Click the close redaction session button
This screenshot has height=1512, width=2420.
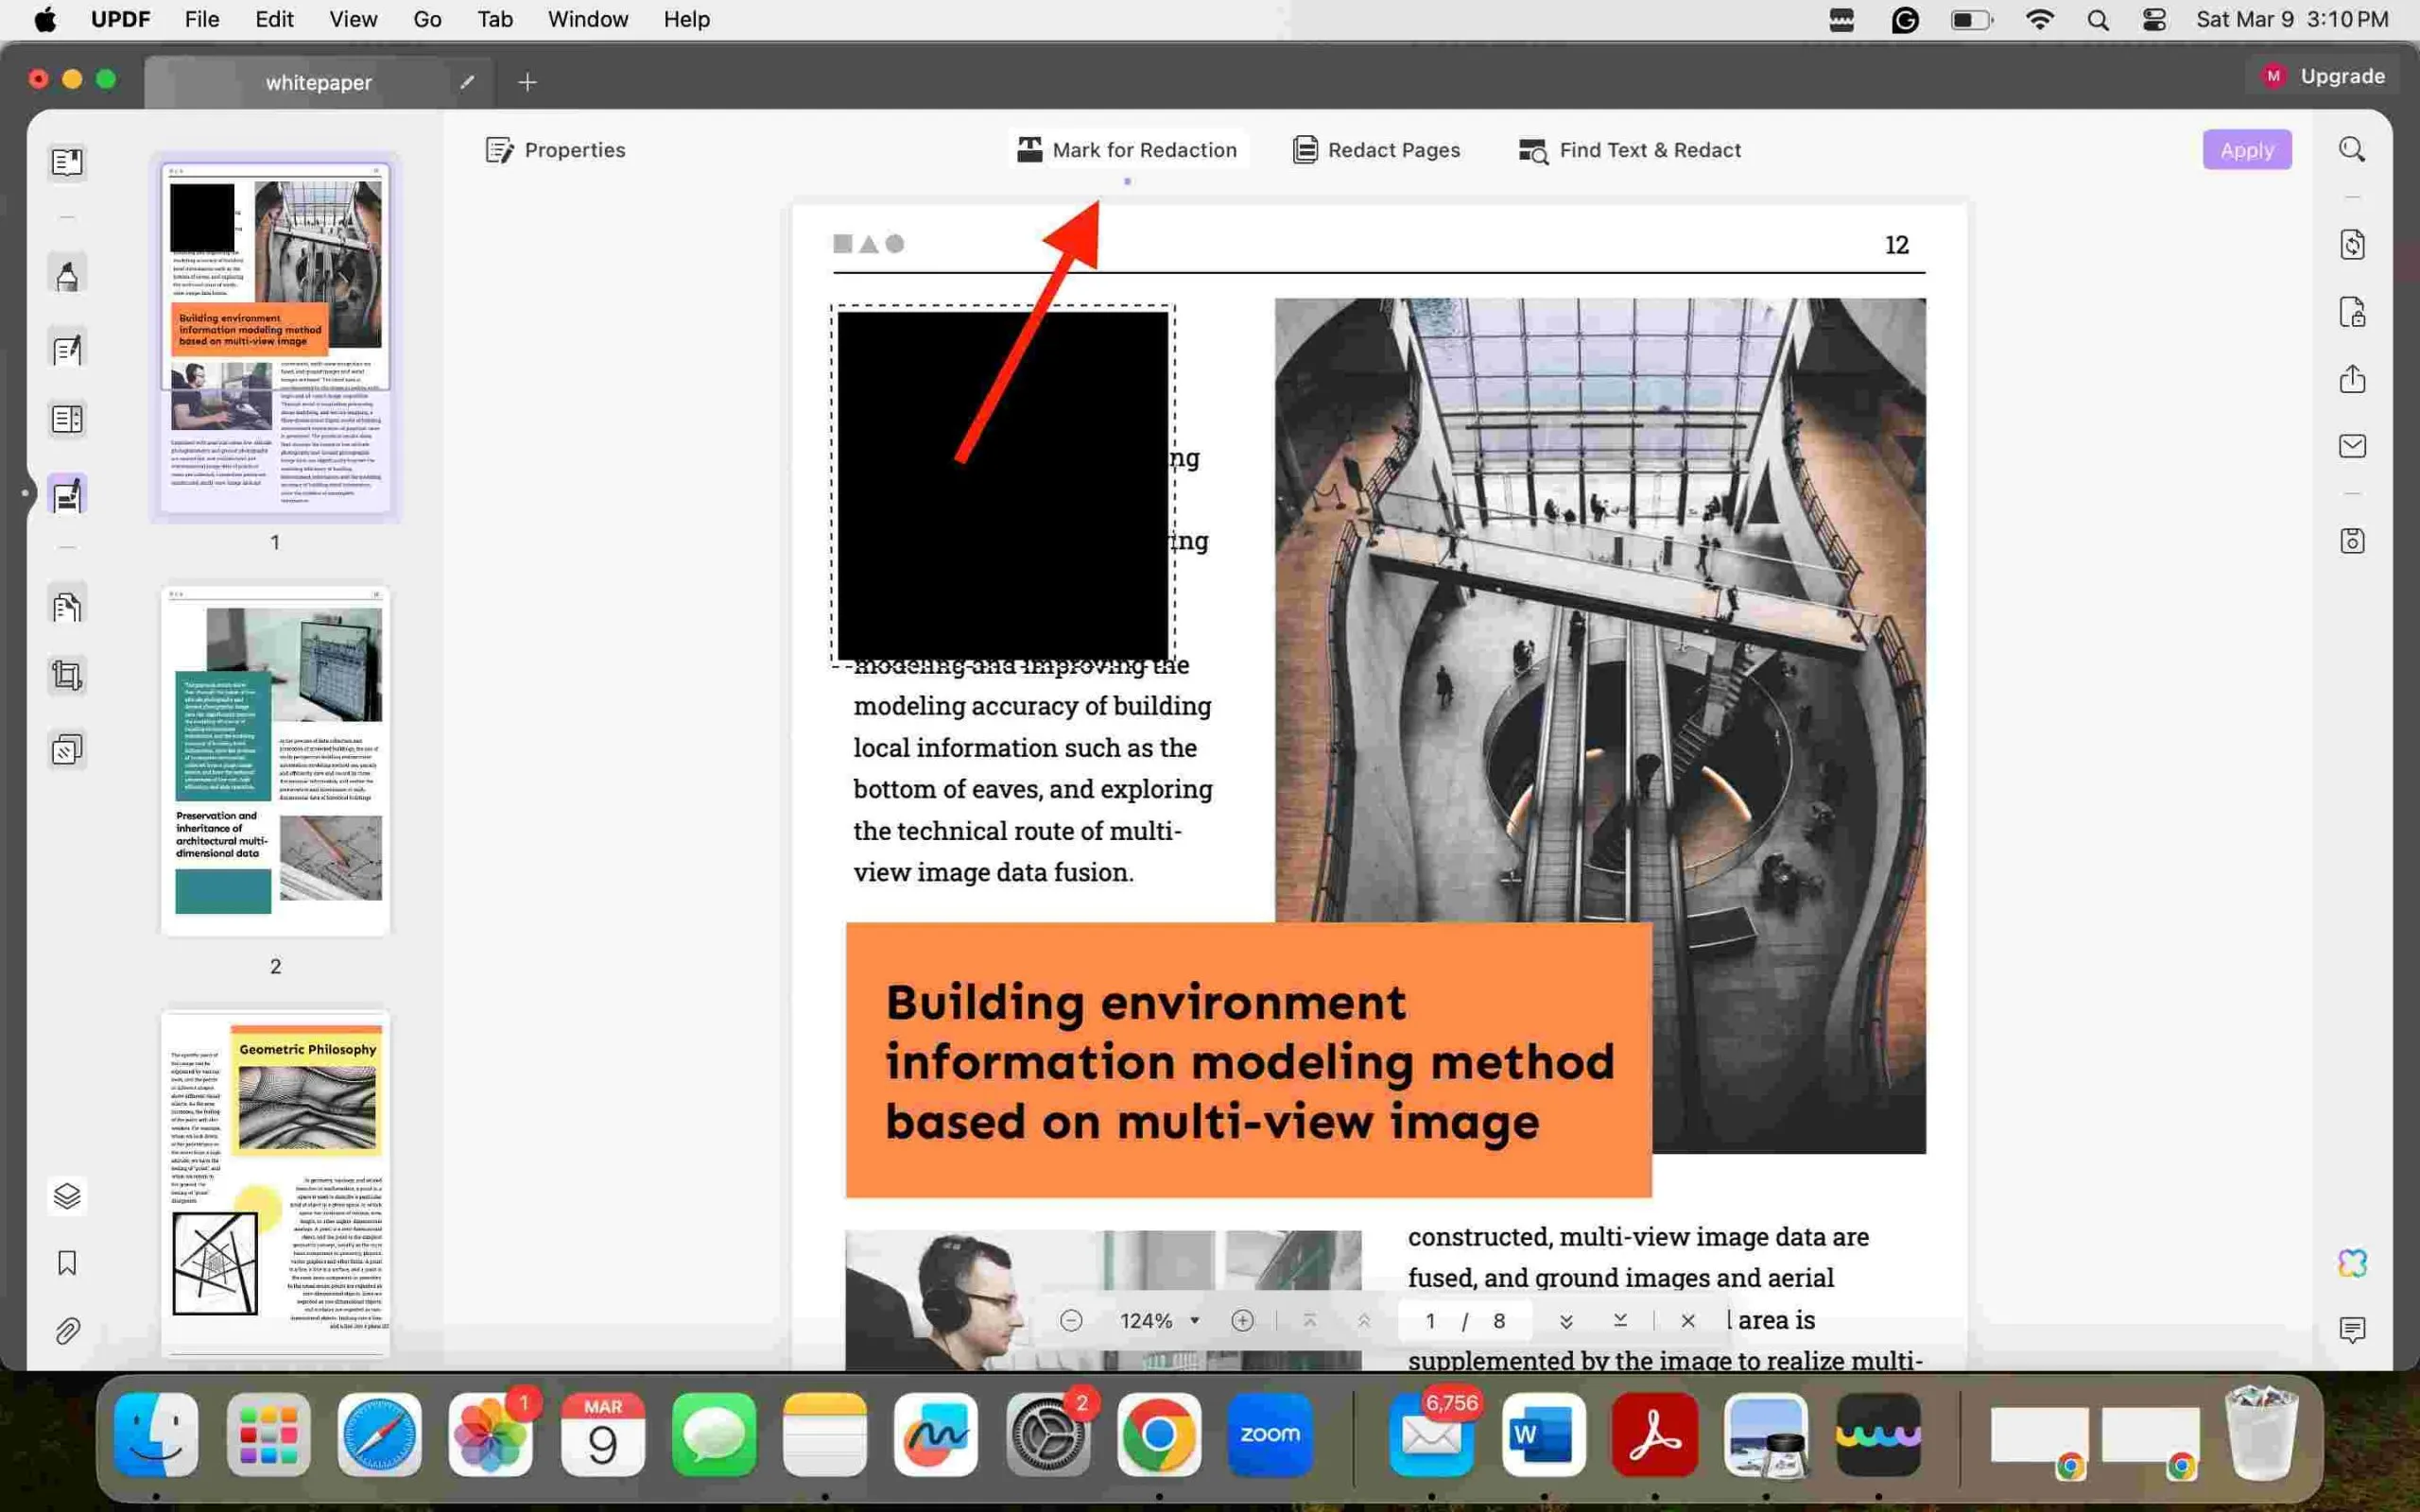pyautogui.click(x=1686, y=1320)
